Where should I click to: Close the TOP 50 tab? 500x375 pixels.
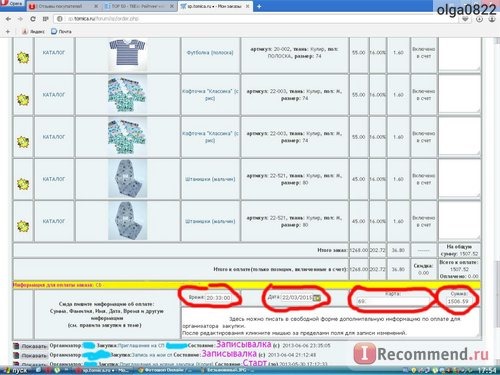click(172, 6)
